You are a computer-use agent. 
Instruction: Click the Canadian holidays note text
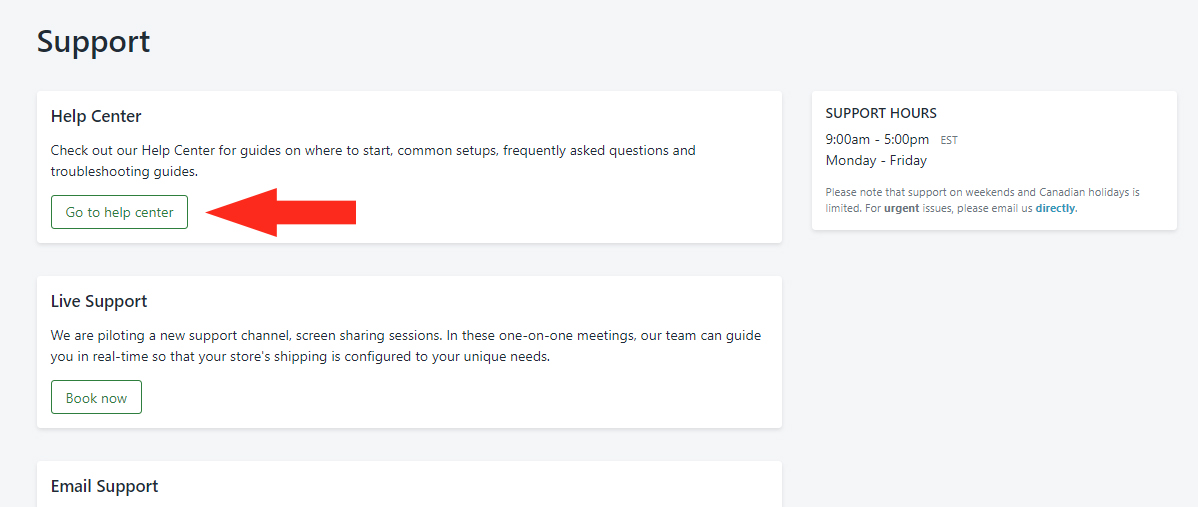pyautogui.click(x=983, y=200)
